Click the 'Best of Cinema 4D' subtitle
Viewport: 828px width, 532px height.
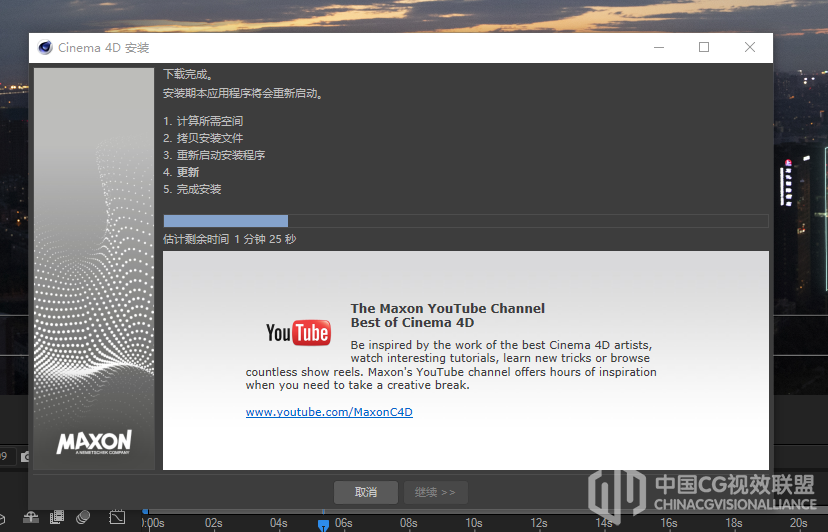(412, 323)
